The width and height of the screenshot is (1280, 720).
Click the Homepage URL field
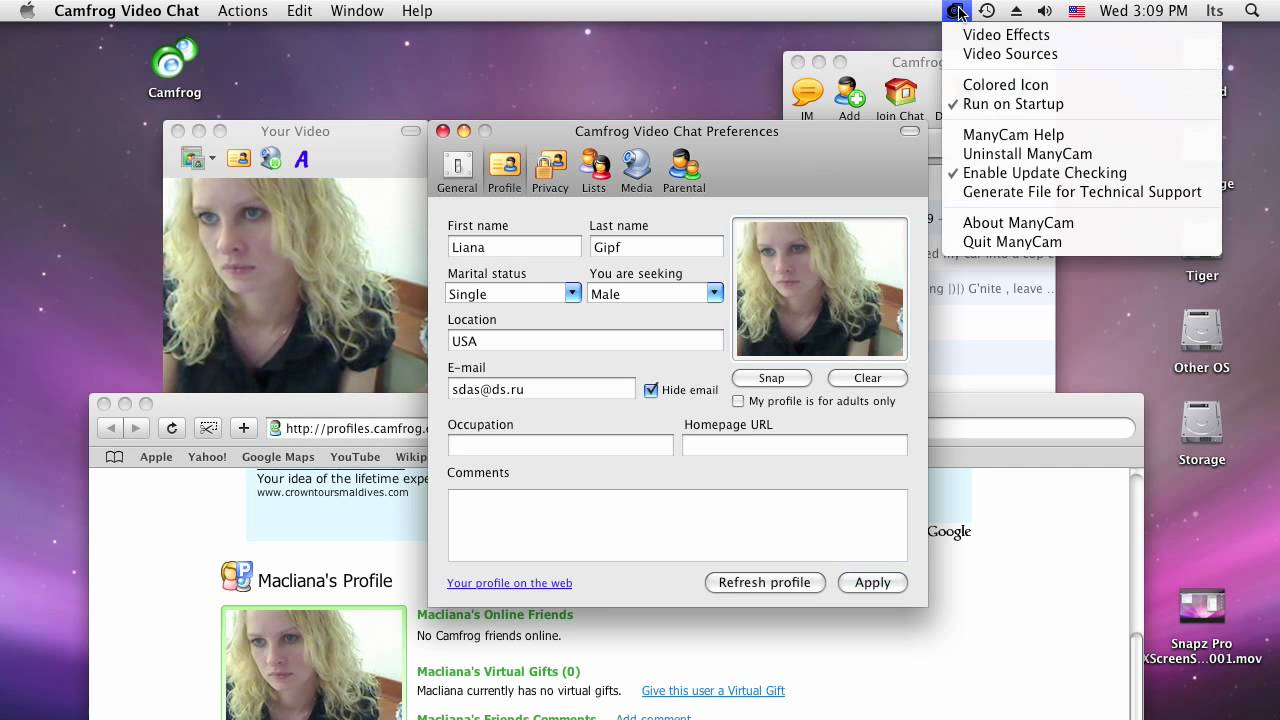795,445
